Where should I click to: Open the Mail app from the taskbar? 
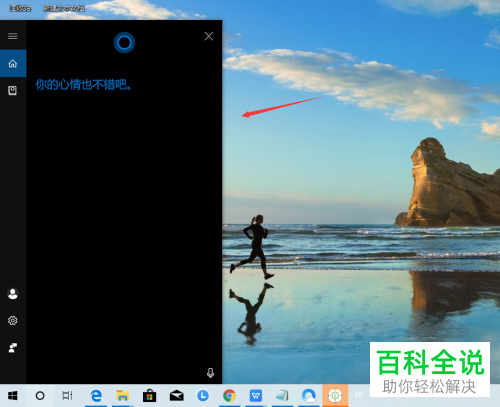point(176,396)
